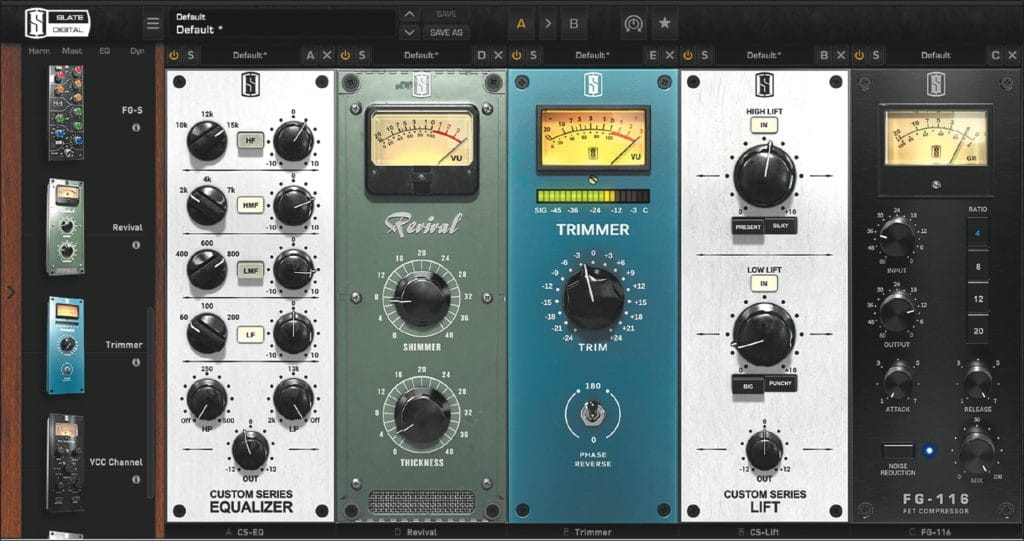Image resolution: width=1024 pixels, height=541 pixels.
Task: Open FG-116 preset name dropdown
Action: point(935,56)
